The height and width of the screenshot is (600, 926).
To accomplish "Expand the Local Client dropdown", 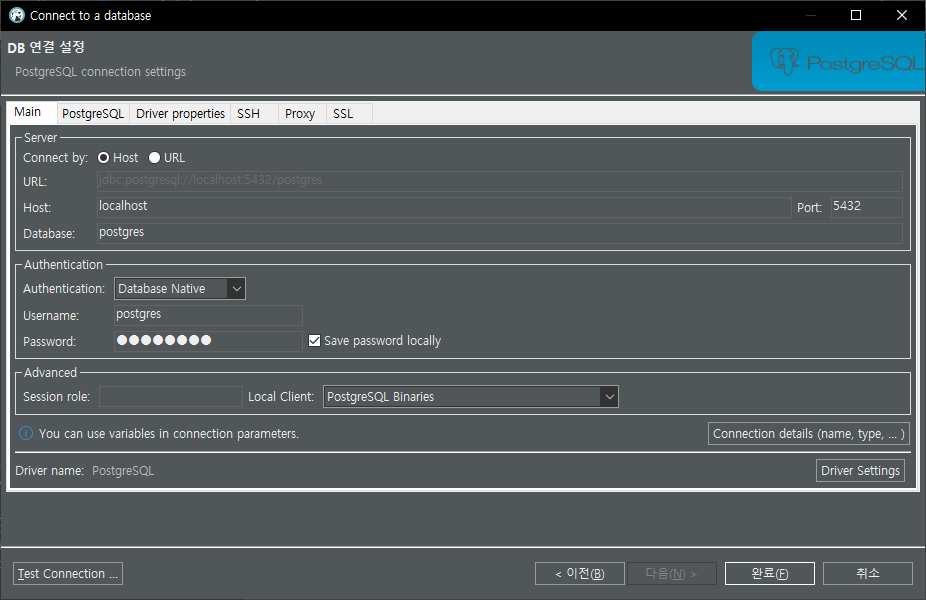I will (471, 397).
